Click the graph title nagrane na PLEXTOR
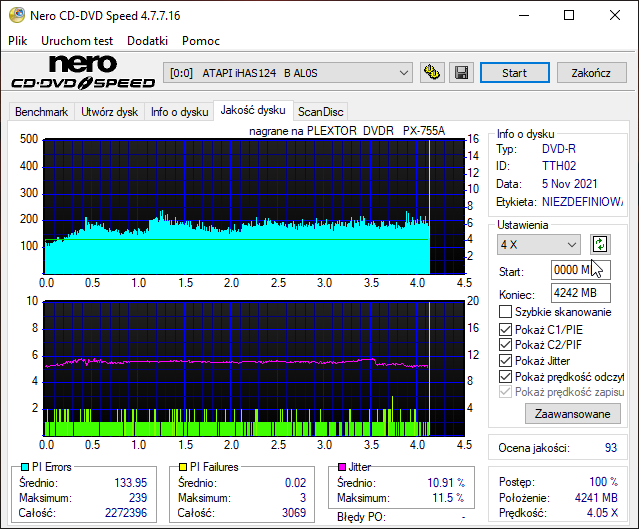The height and width of the screenshot is (529, 639). point(347,131)
